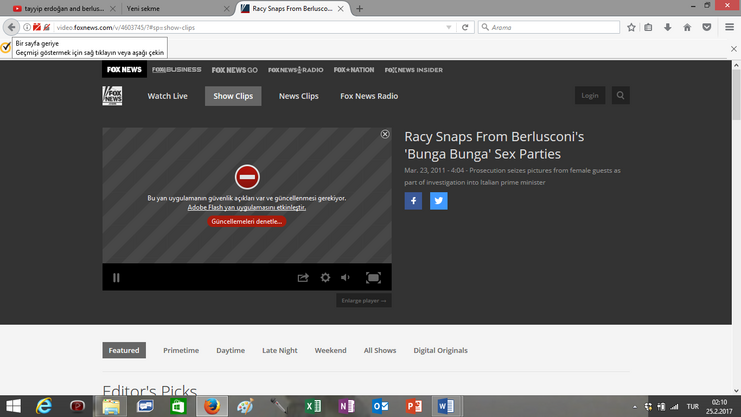Select the Featured tab
The width and height of the screenshot is (741, 417).
tap(124, 350)
